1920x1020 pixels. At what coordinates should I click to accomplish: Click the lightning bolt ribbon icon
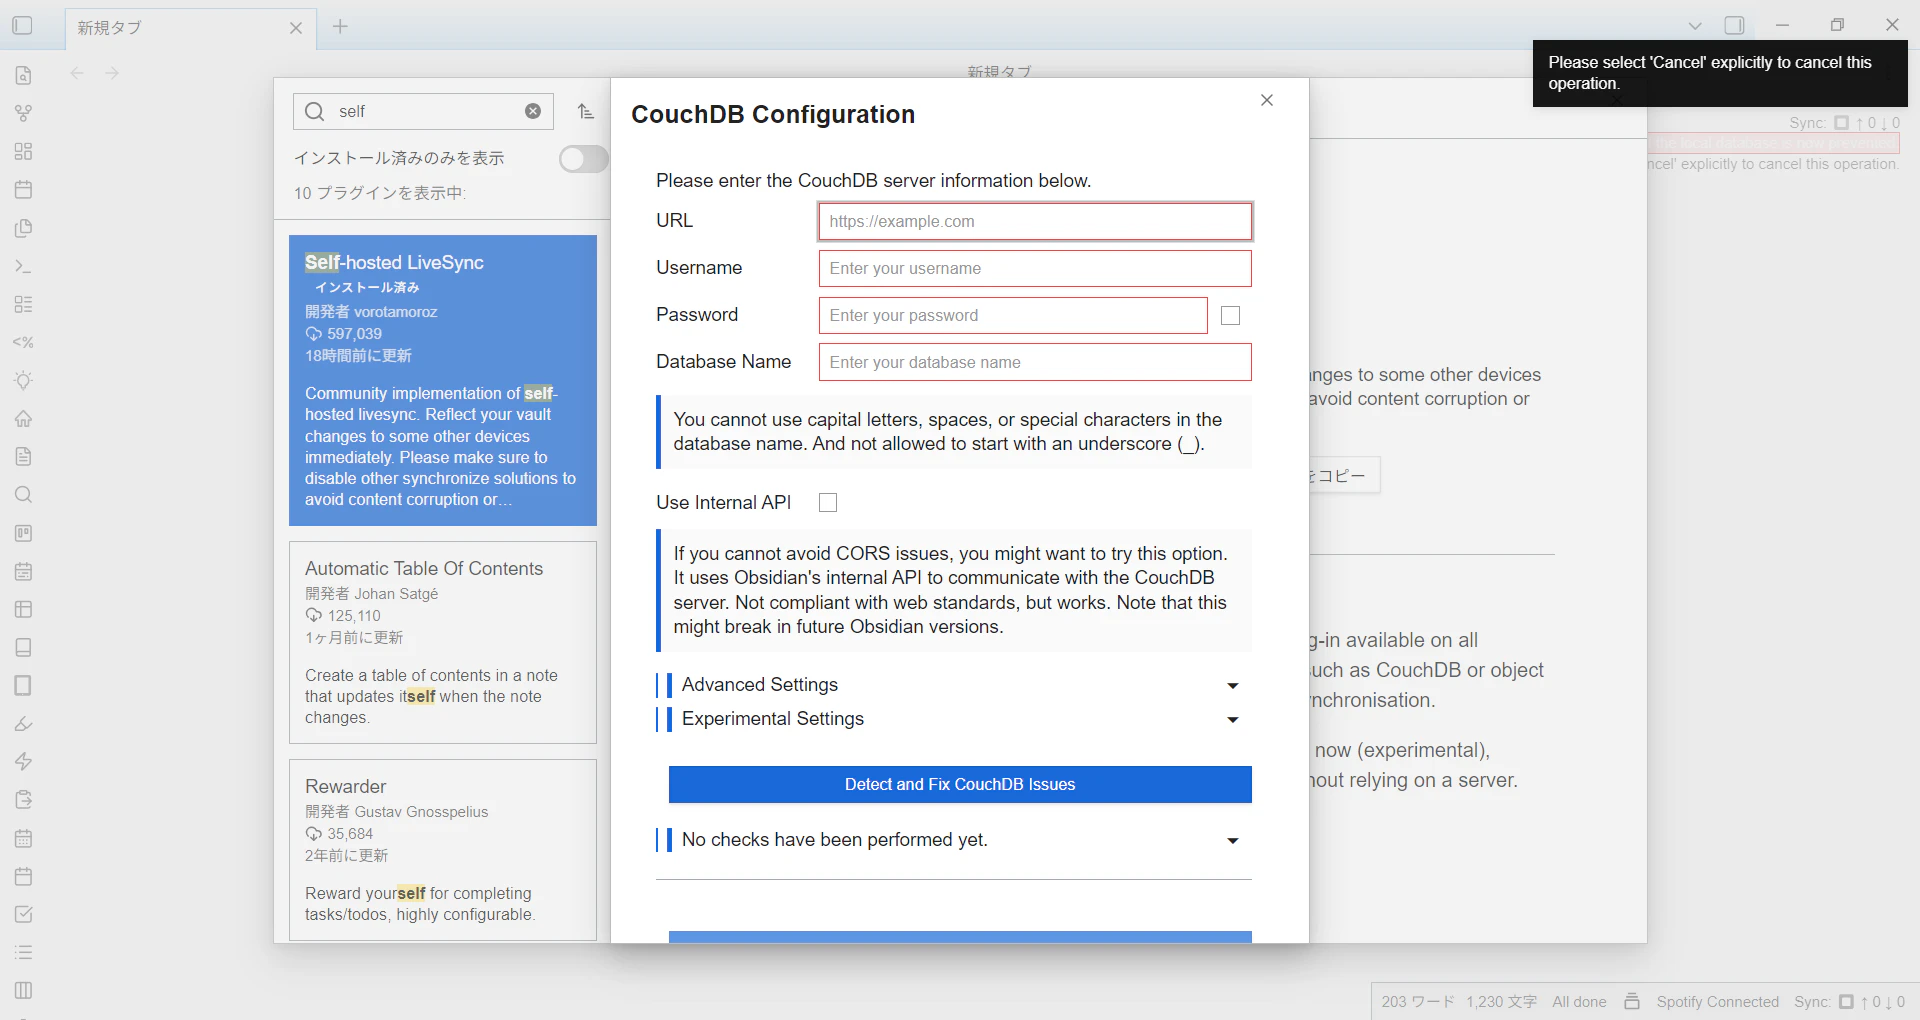click(x=24, y=762)
